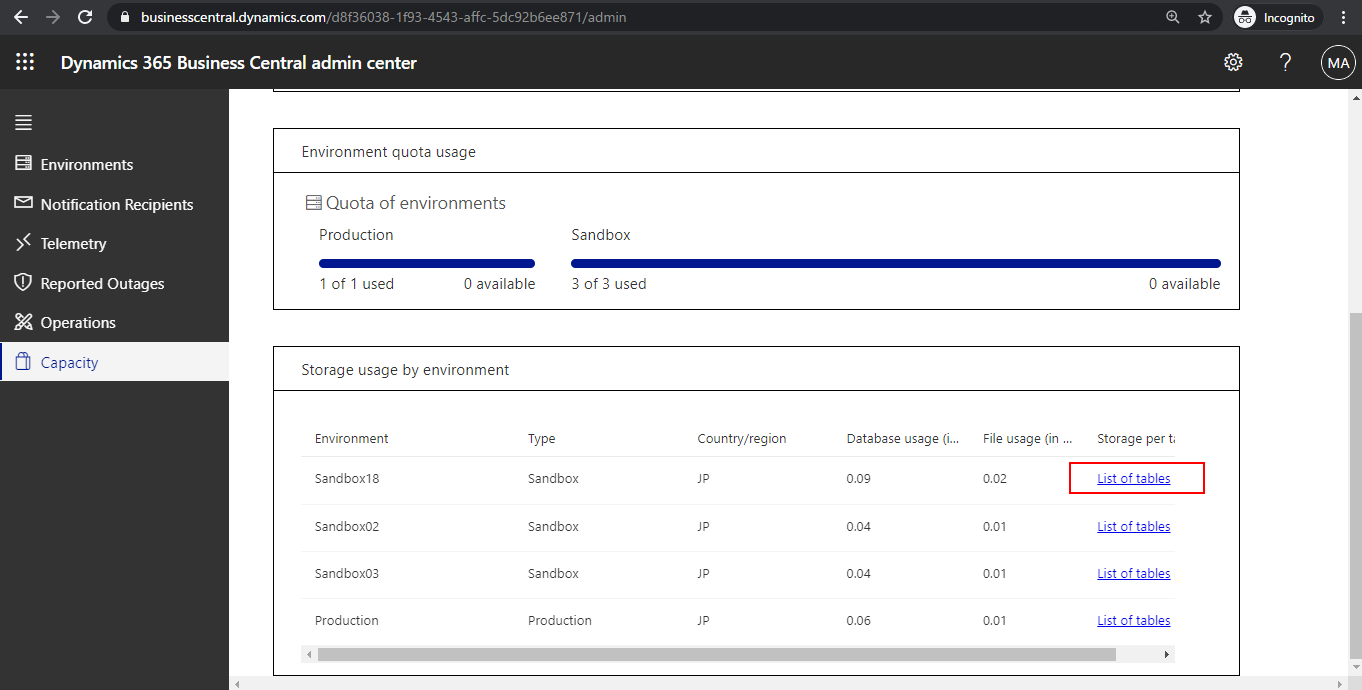Viewport: 1362px width, 690px height.
Task: Bookmark the page via the star icon
Action: point(1205,16)
